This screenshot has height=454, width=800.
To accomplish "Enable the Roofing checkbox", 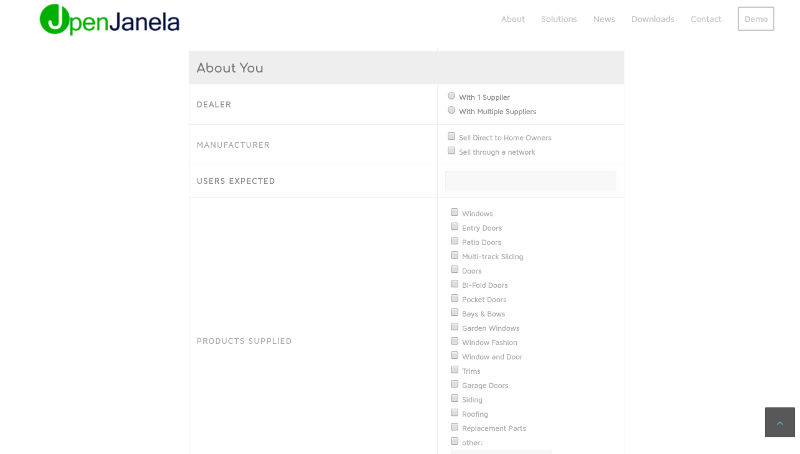I will pos(454,413).
